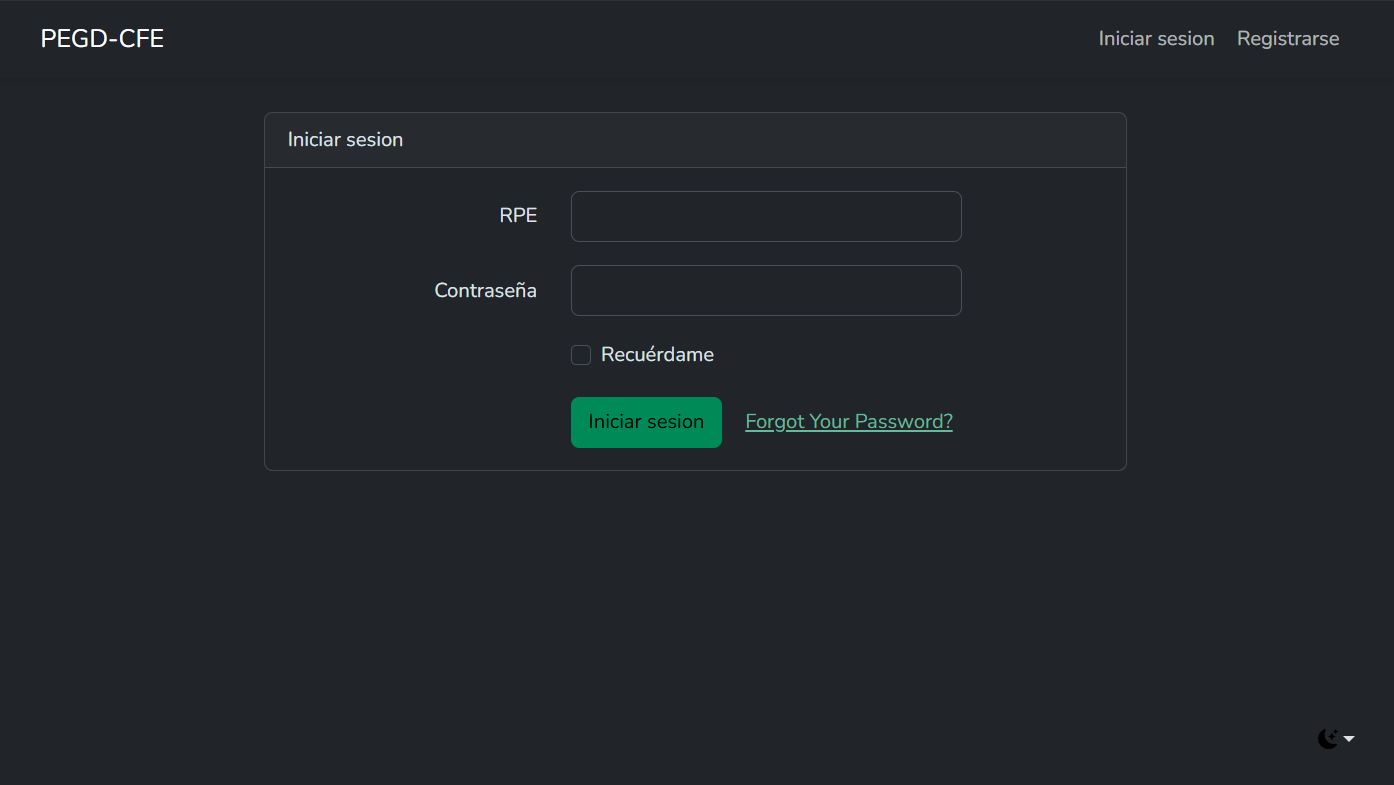This screenshot has width=1394, height=785.
Task: Follow the Forgot Your Password? link
Action: [x=848, y=422]
